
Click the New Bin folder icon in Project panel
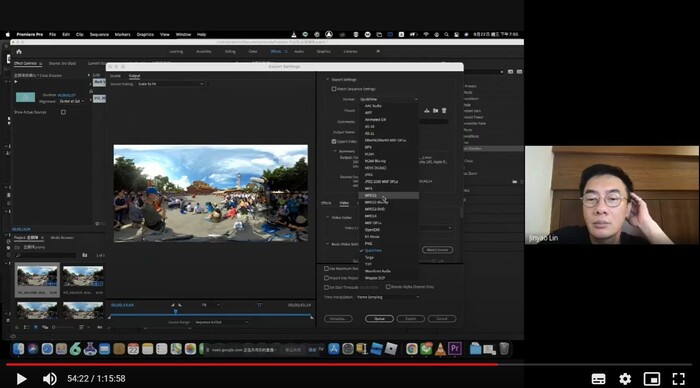[x=84, y=255]
